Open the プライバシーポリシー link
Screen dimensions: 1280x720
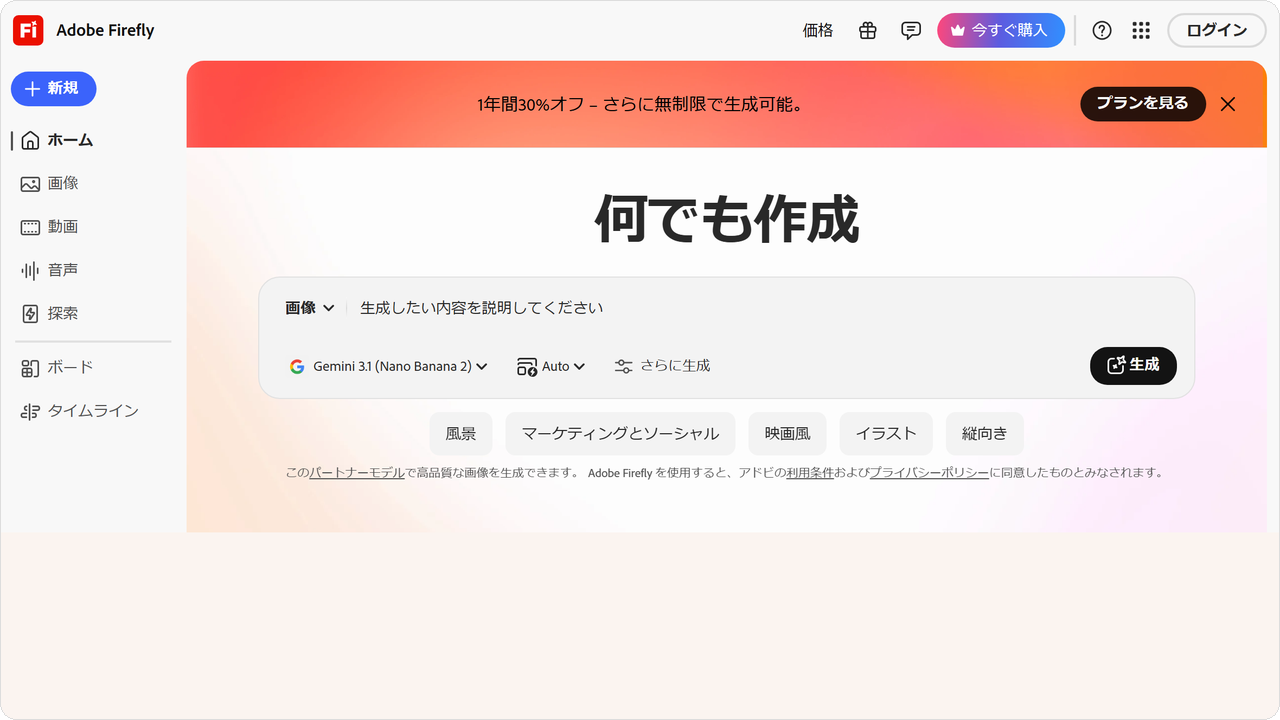(929, 473)
